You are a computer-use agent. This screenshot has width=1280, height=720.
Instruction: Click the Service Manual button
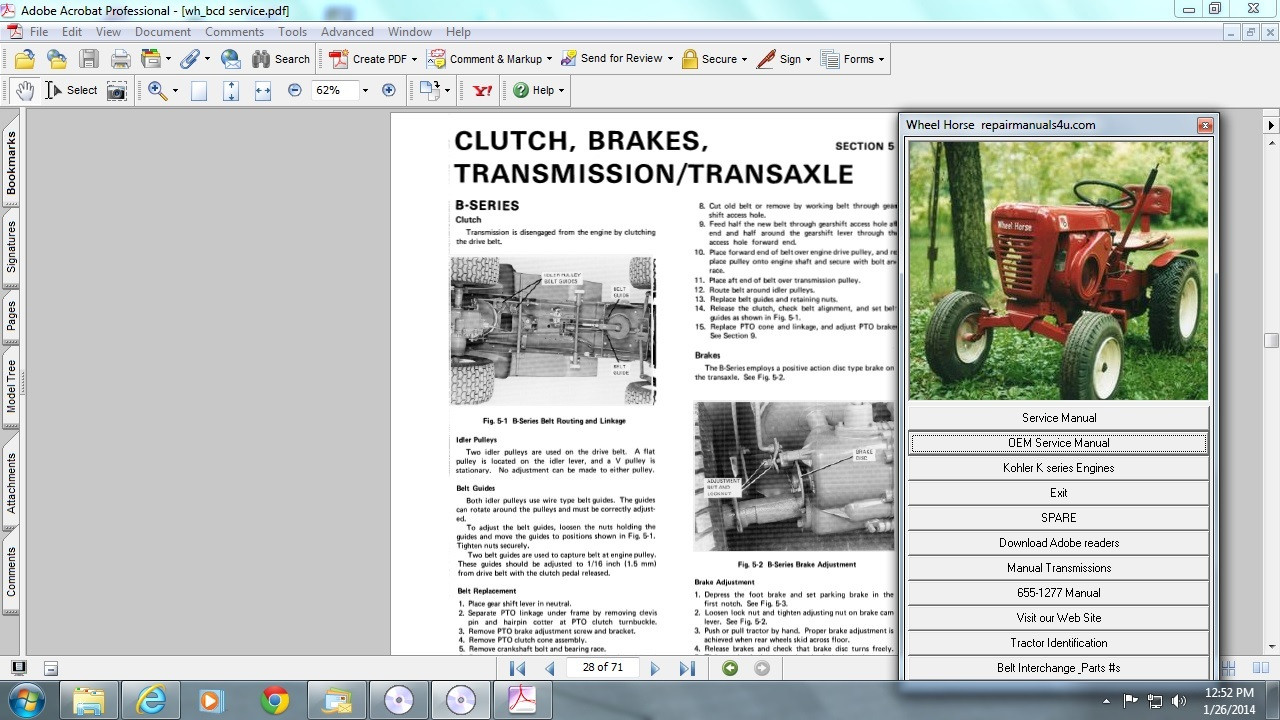[1059, 418]
